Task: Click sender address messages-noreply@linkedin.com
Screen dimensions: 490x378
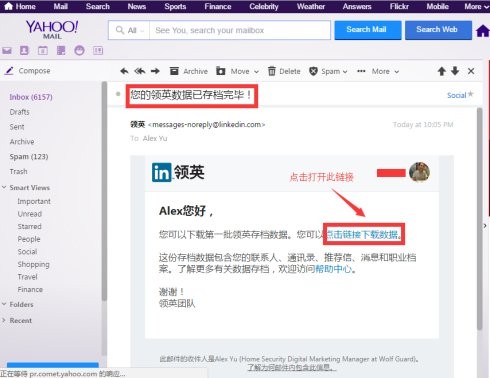Action: (207, 125)
